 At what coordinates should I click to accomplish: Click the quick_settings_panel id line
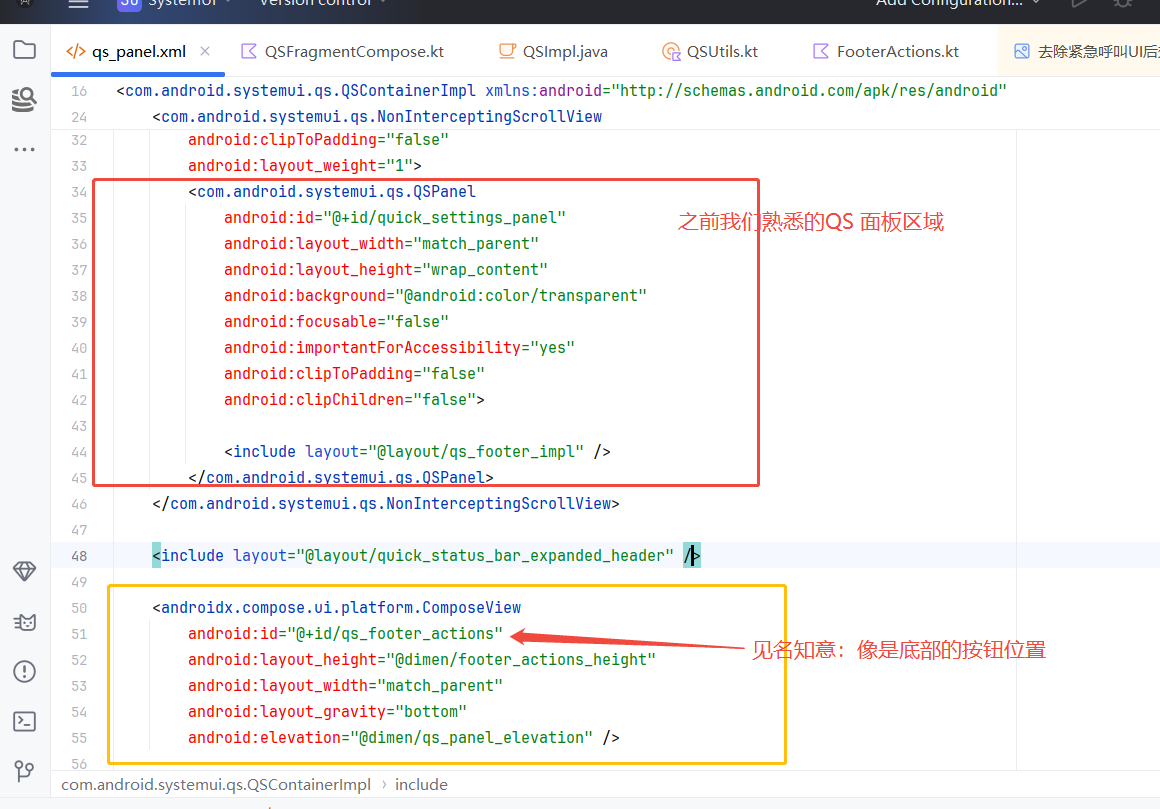[x=394, y=217]
